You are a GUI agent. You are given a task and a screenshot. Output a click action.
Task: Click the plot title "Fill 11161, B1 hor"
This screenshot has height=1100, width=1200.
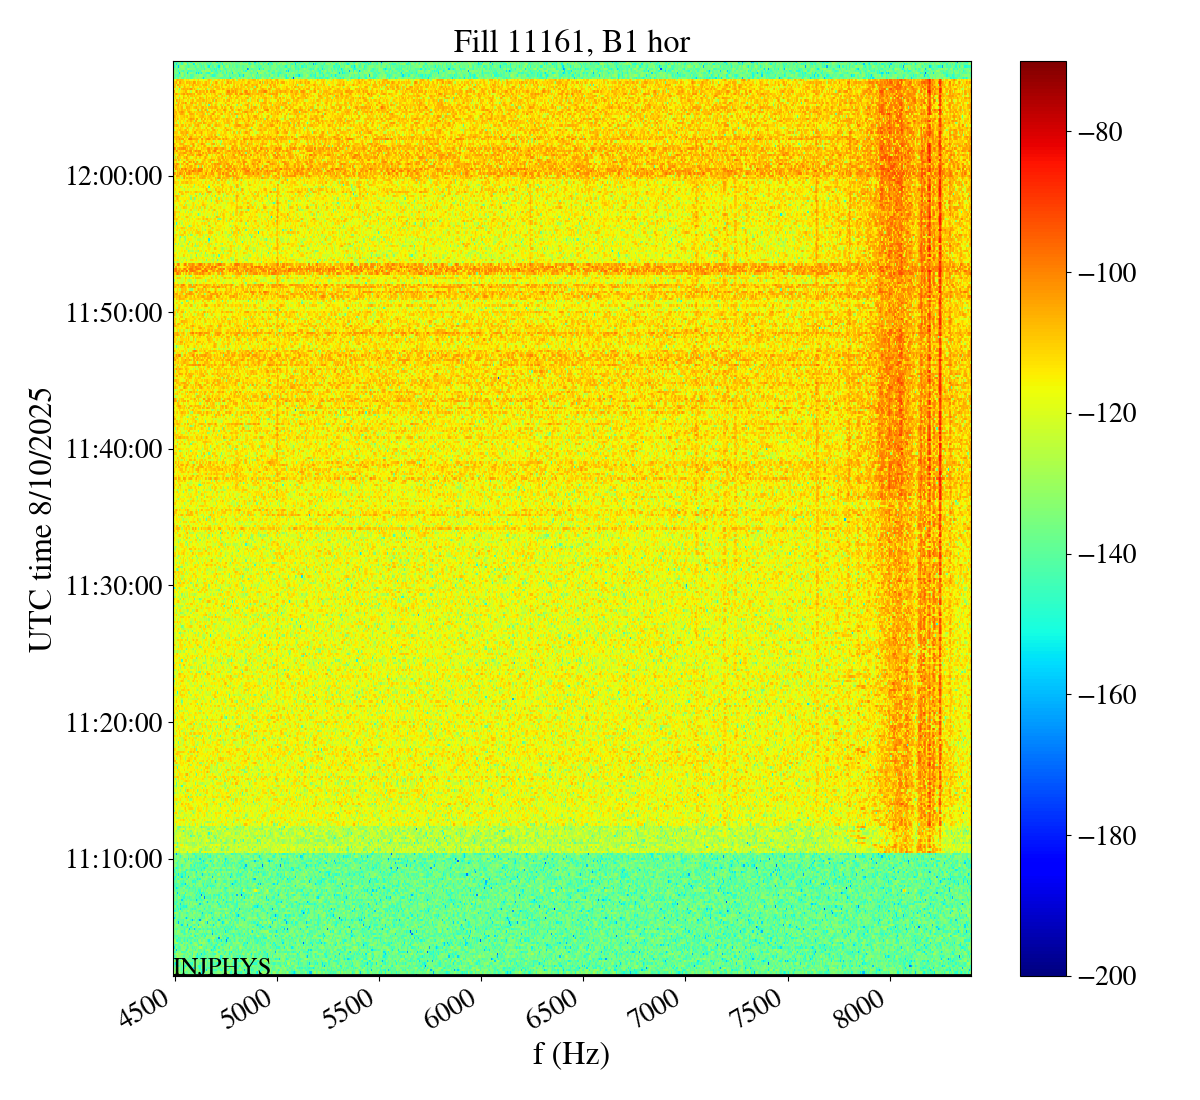(x=571, y=41)
